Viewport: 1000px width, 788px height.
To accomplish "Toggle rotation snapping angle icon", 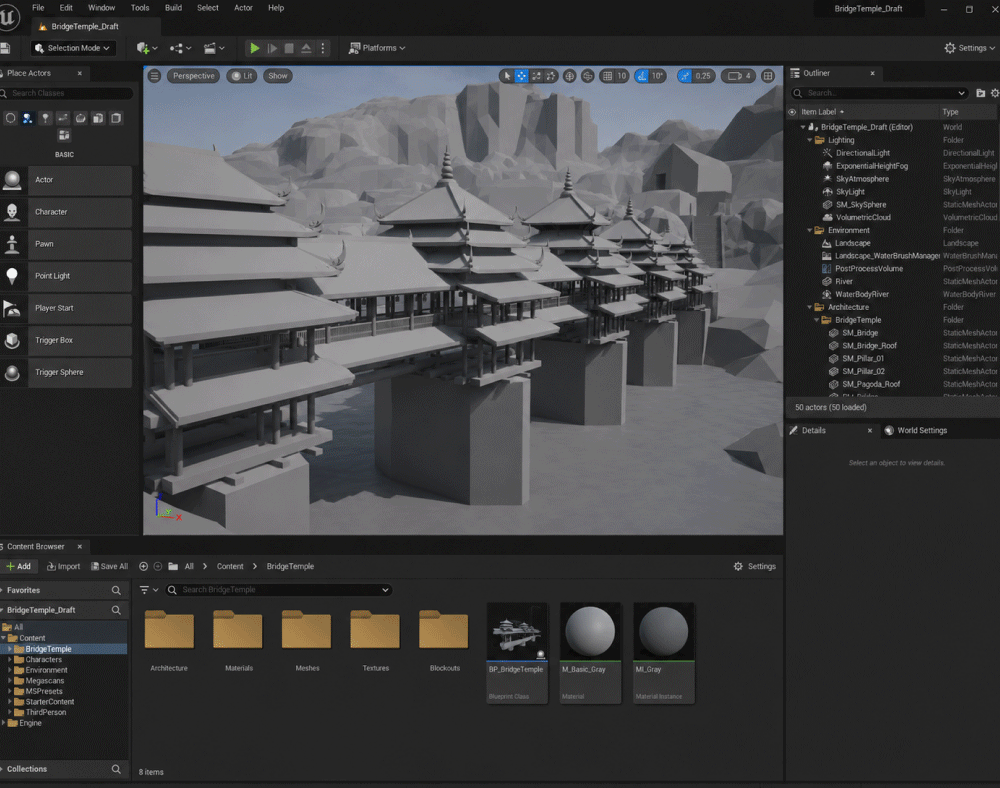I will tap(642, 76).
